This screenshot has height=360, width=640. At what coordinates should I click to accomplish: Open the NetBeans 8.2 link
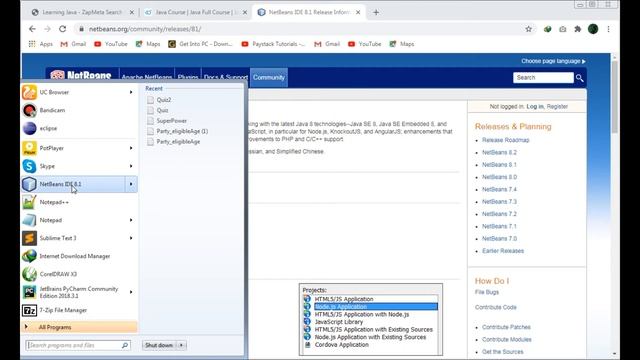coord(499,152)
